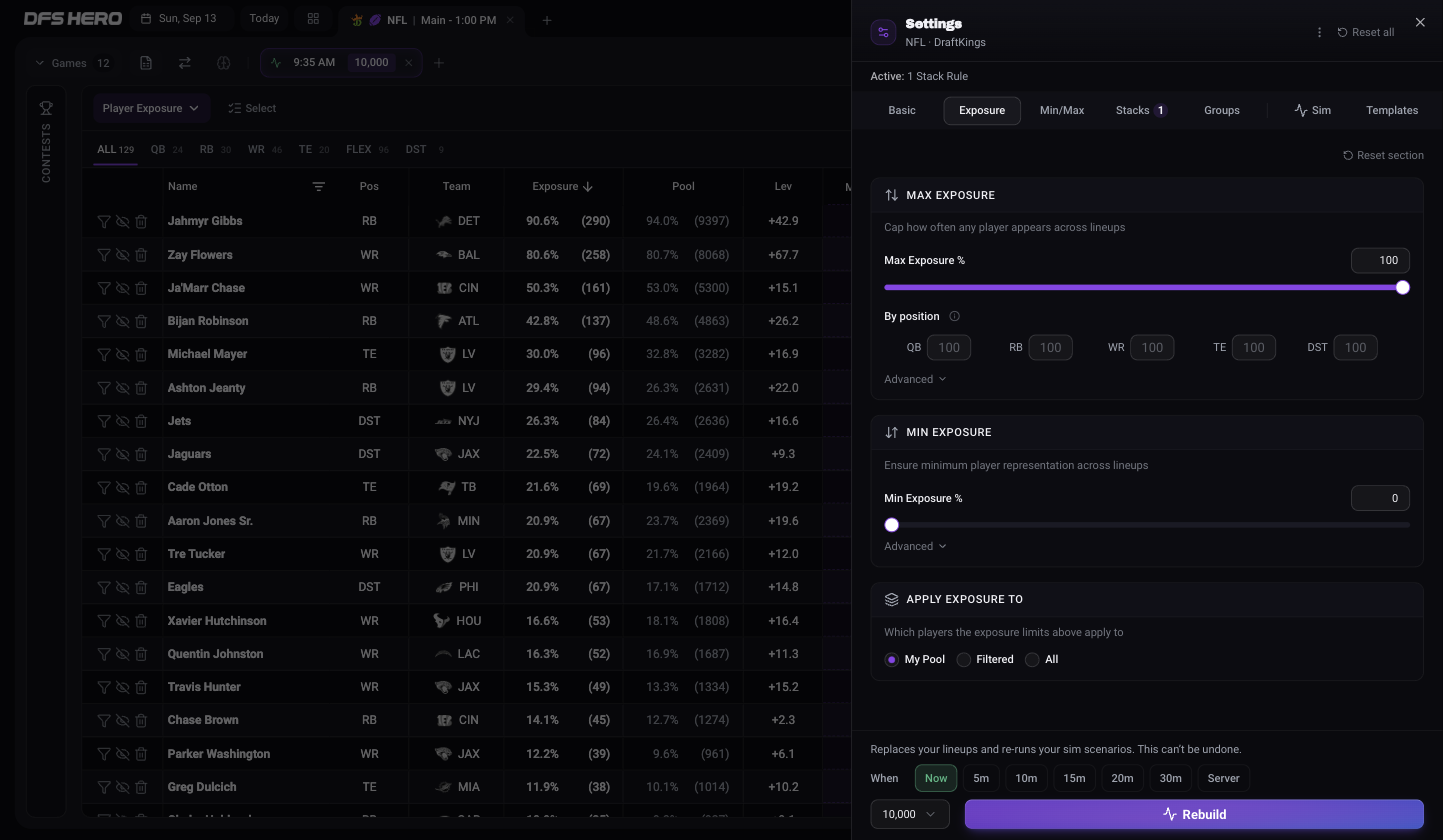
Task: Open the 10,000 lineup count dropdown
Action: (910, 814)
